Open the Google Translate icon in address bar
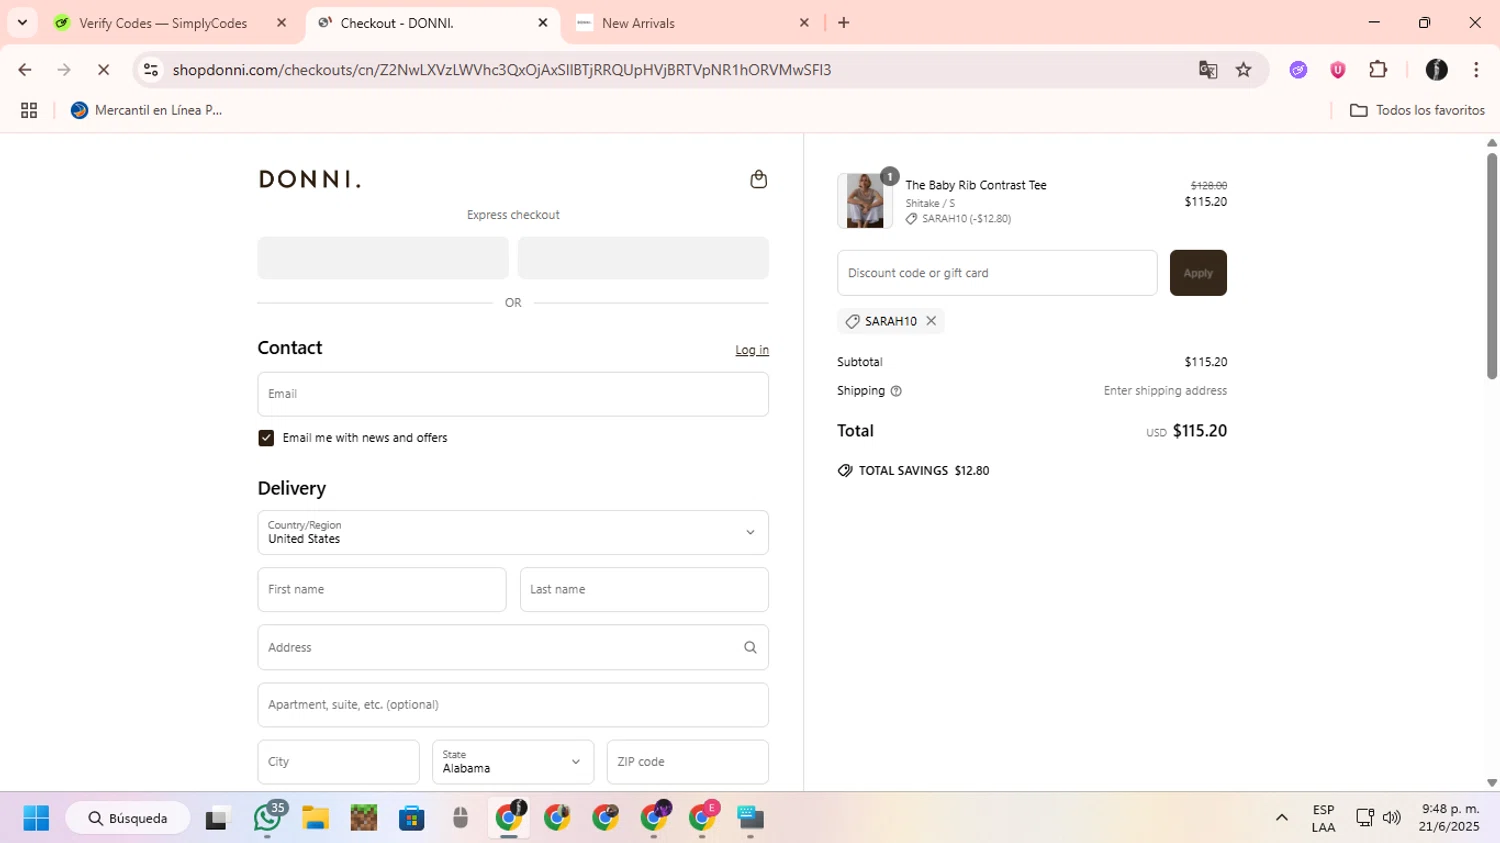This screenshot has width=1500, height=843. tap(1208, 70)
